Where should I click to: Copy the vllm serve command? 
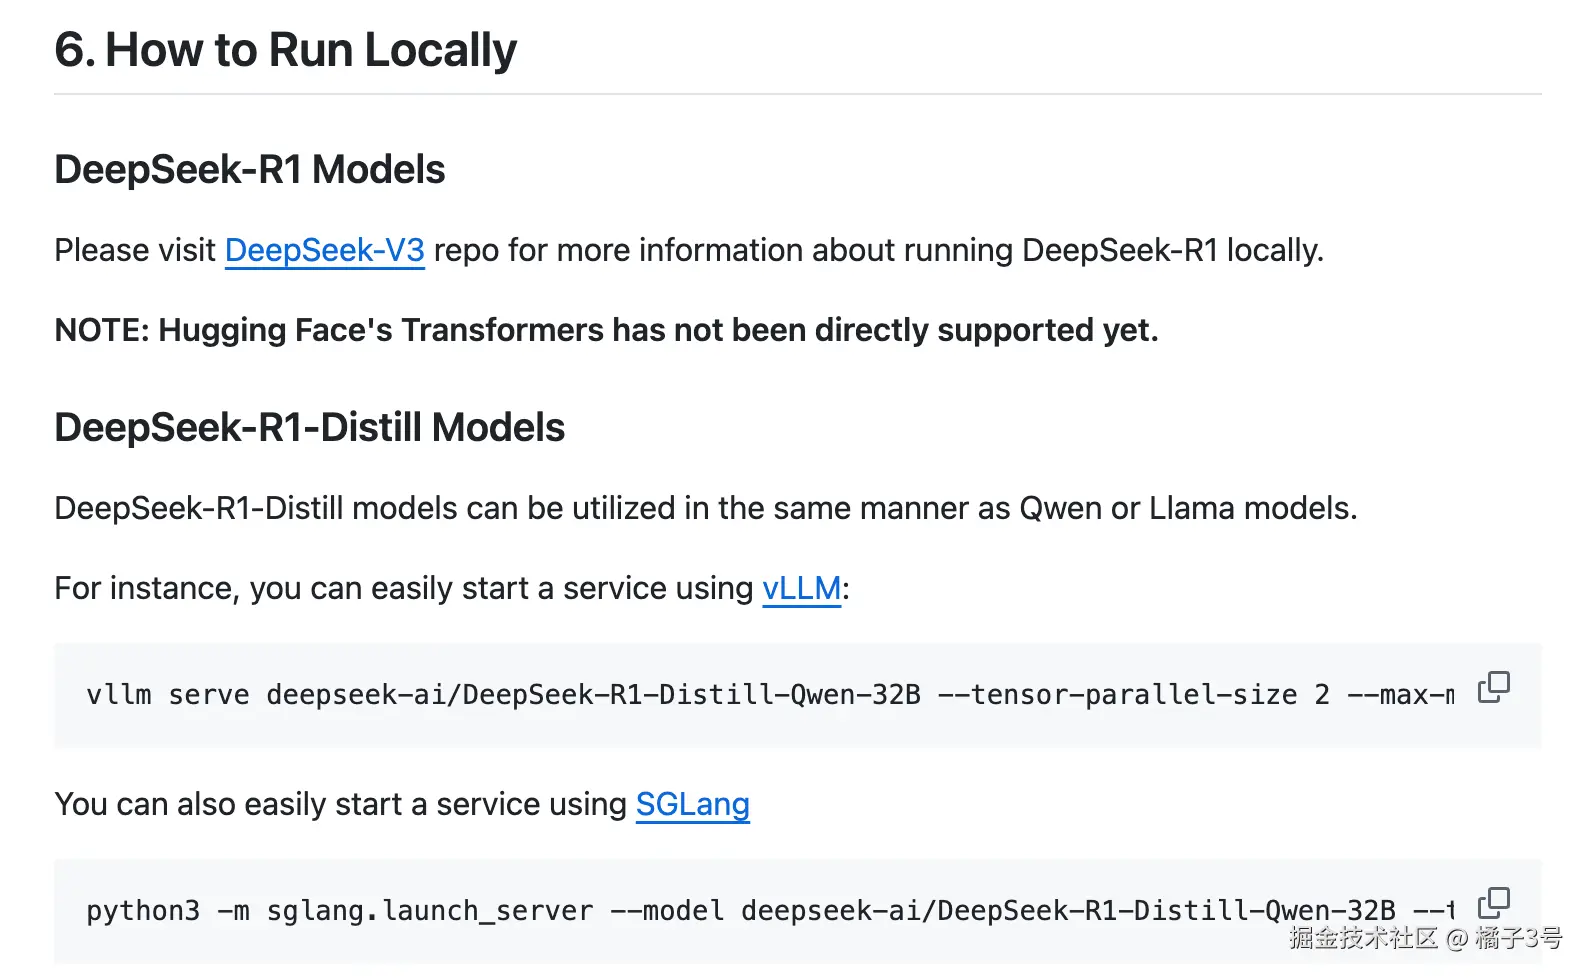[1494, 687]
